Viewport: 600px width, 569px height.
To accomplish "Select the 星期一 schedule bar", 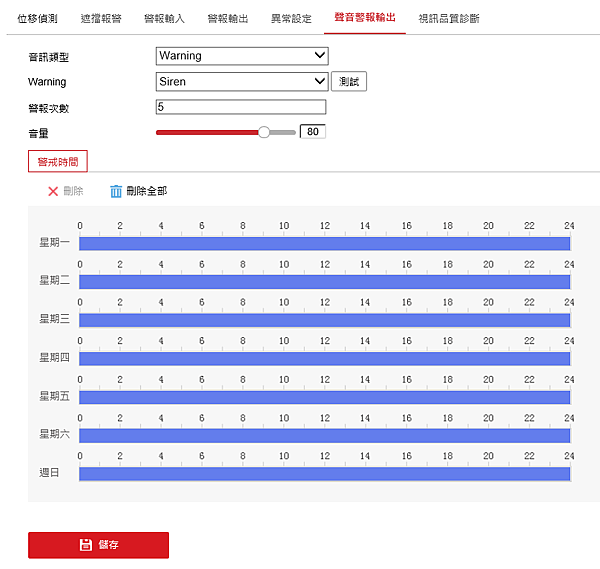I will (324, 244).
